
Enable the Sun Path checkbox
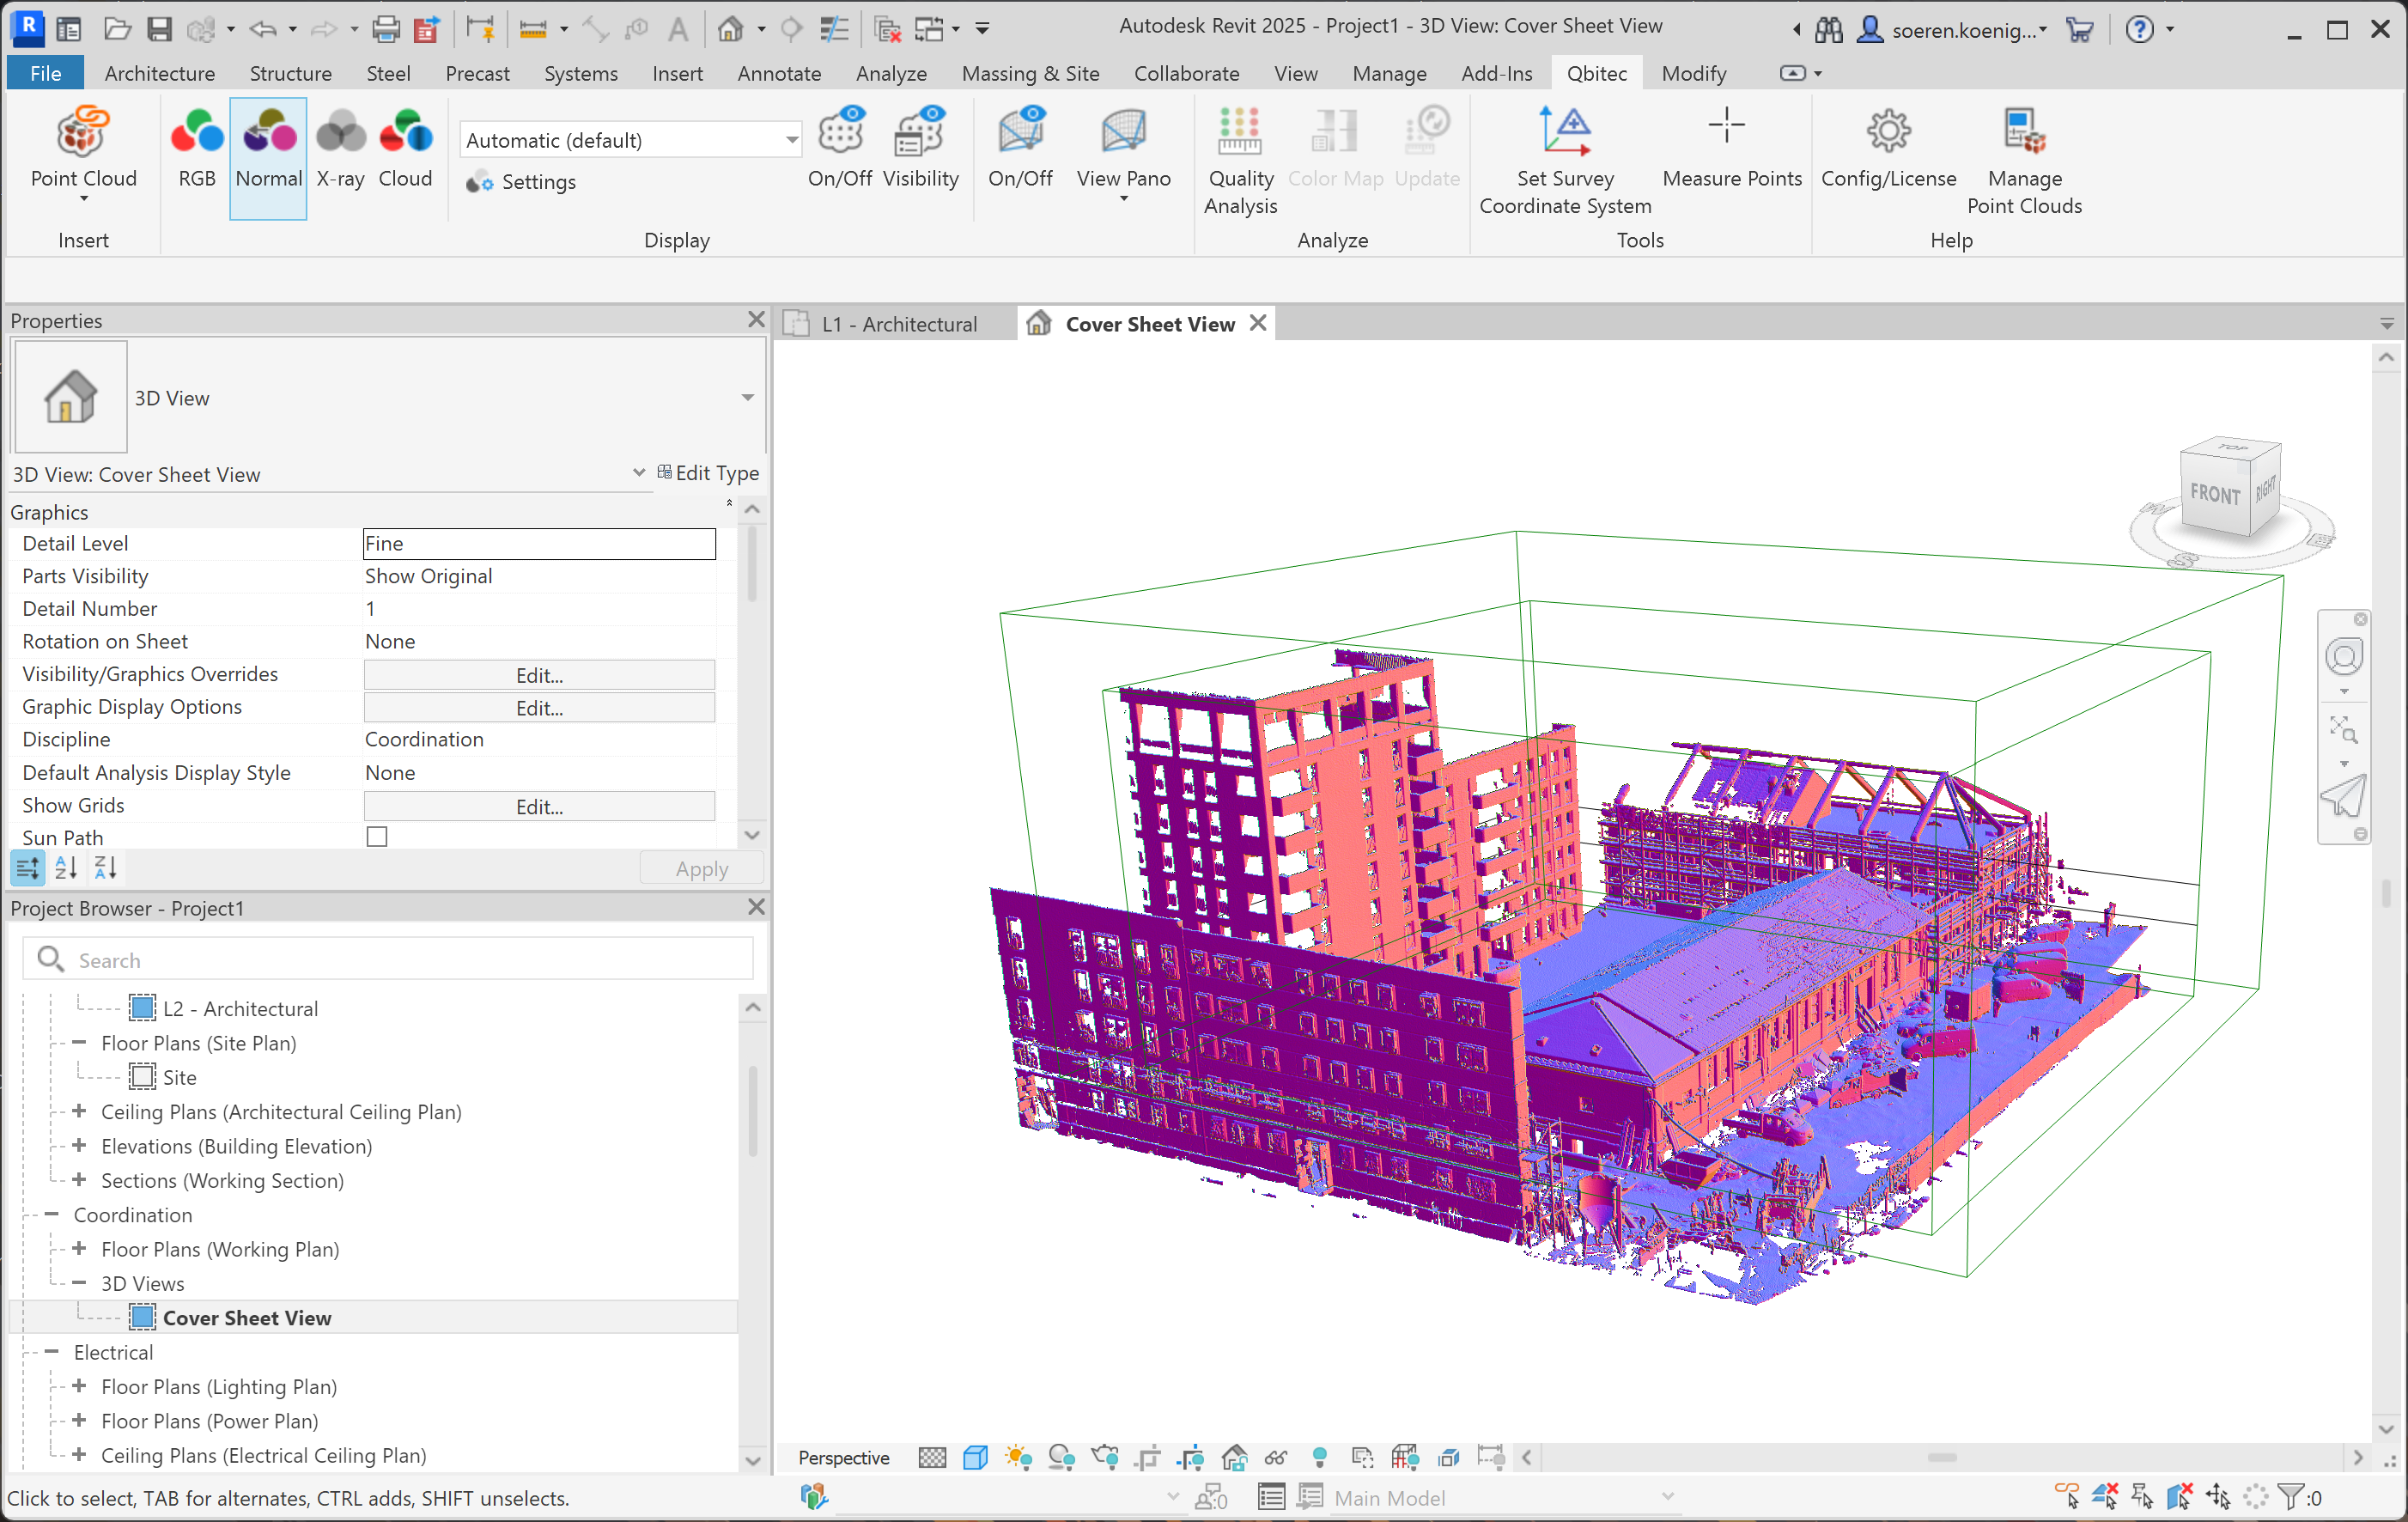377,836
